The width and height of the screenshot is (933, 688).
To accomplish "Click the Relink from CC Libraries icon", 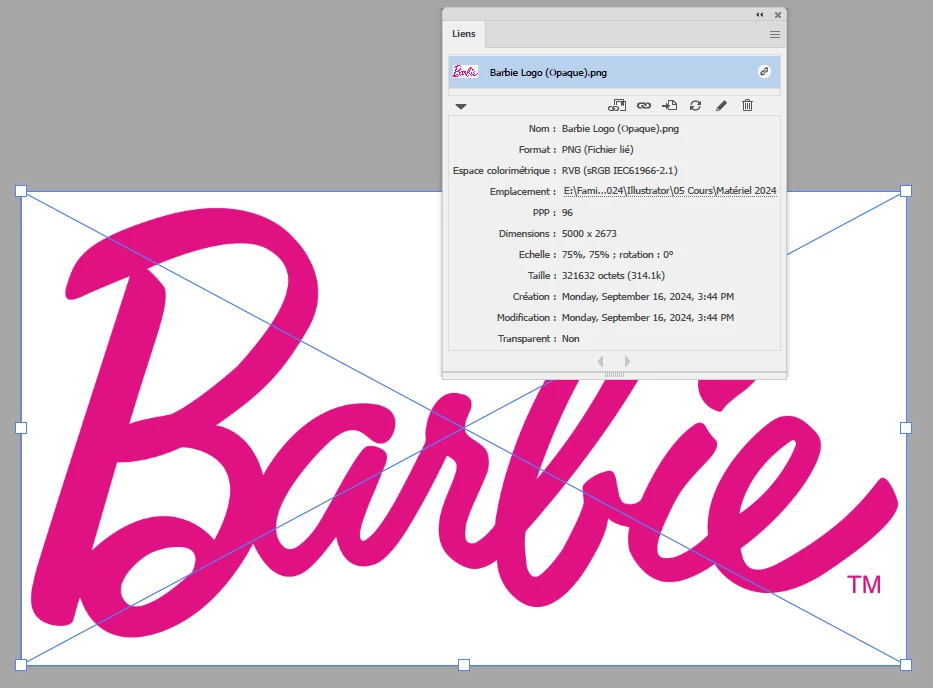I will pyautogui.click(x=616, y=105).
